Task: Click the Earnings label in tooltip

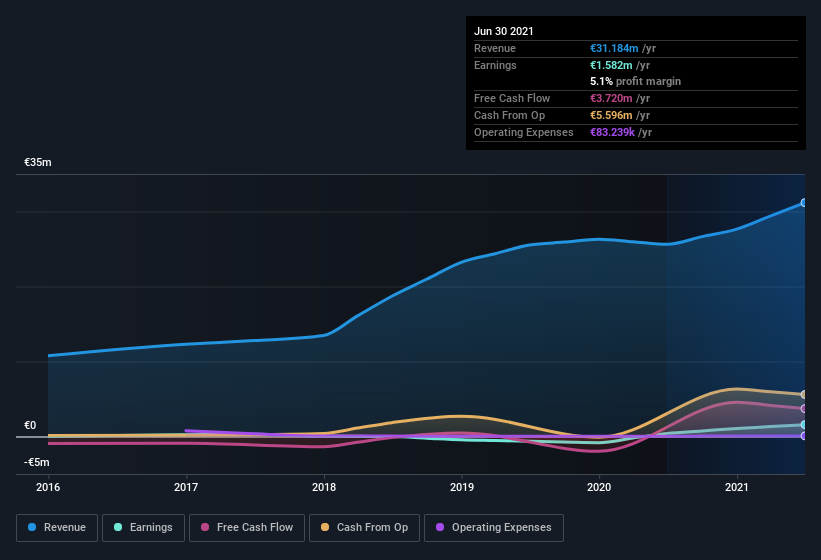Action: point(495,65)
